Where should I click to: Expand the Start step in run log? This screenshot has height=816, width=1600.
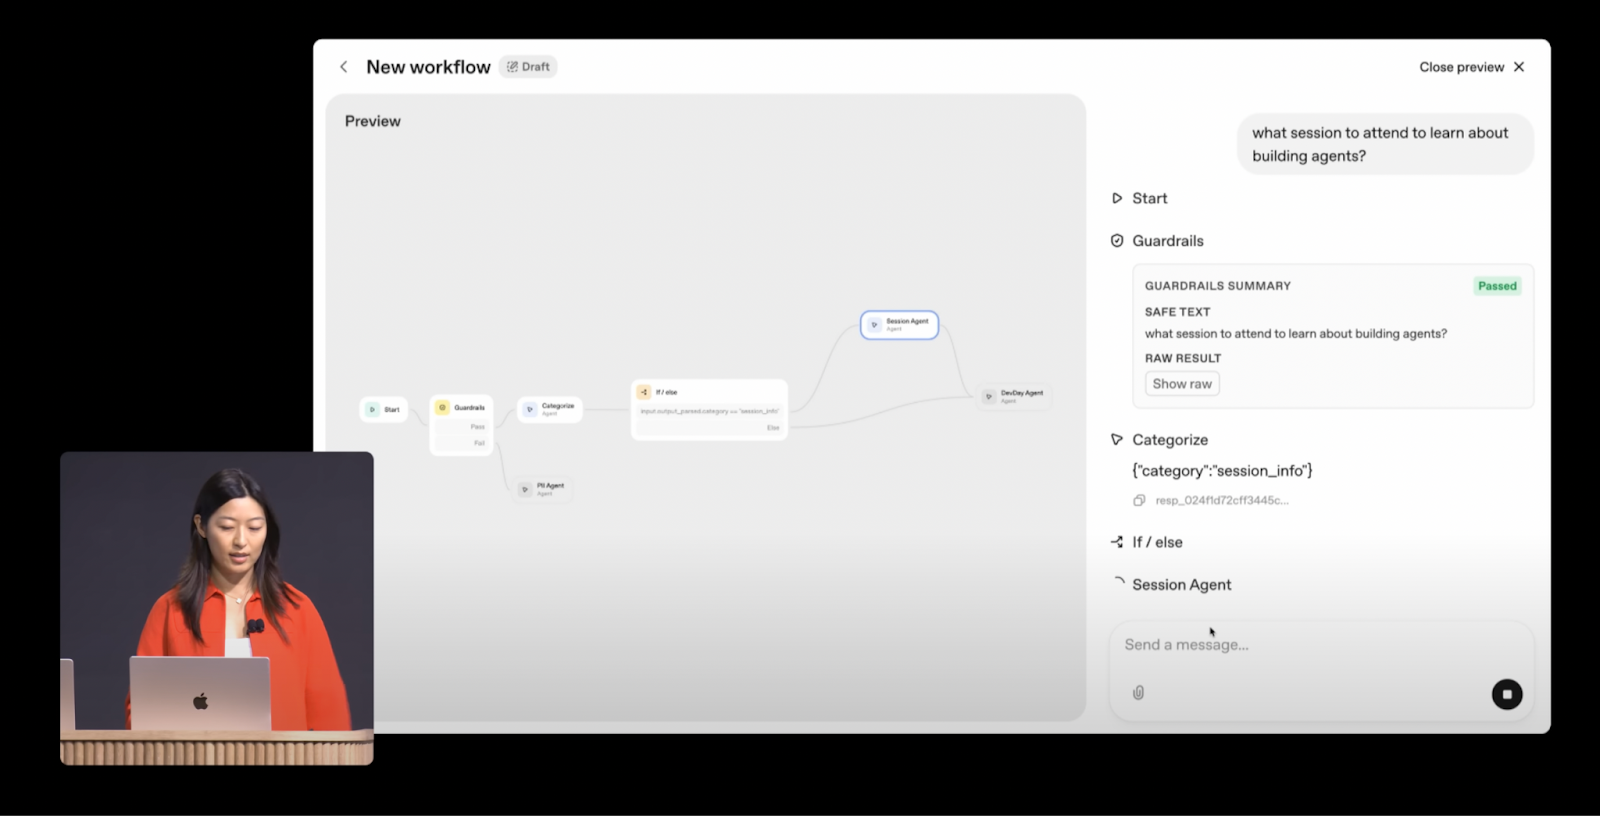click(x=1149, y=198)
